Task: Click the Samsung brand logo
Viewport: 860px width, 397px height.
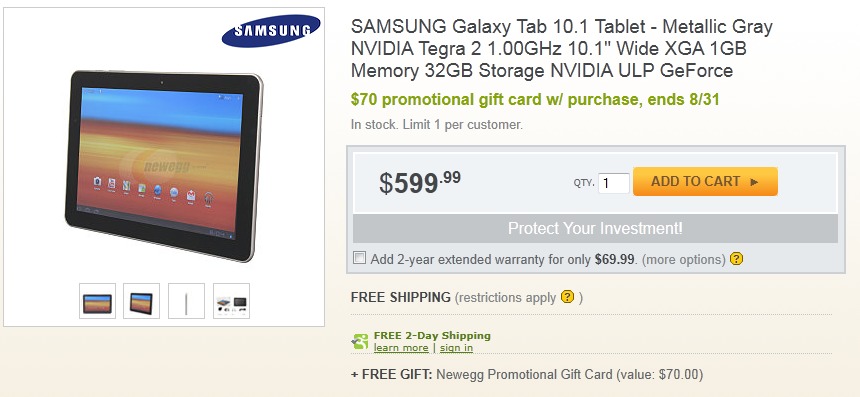Action: (x=271, y=31)
